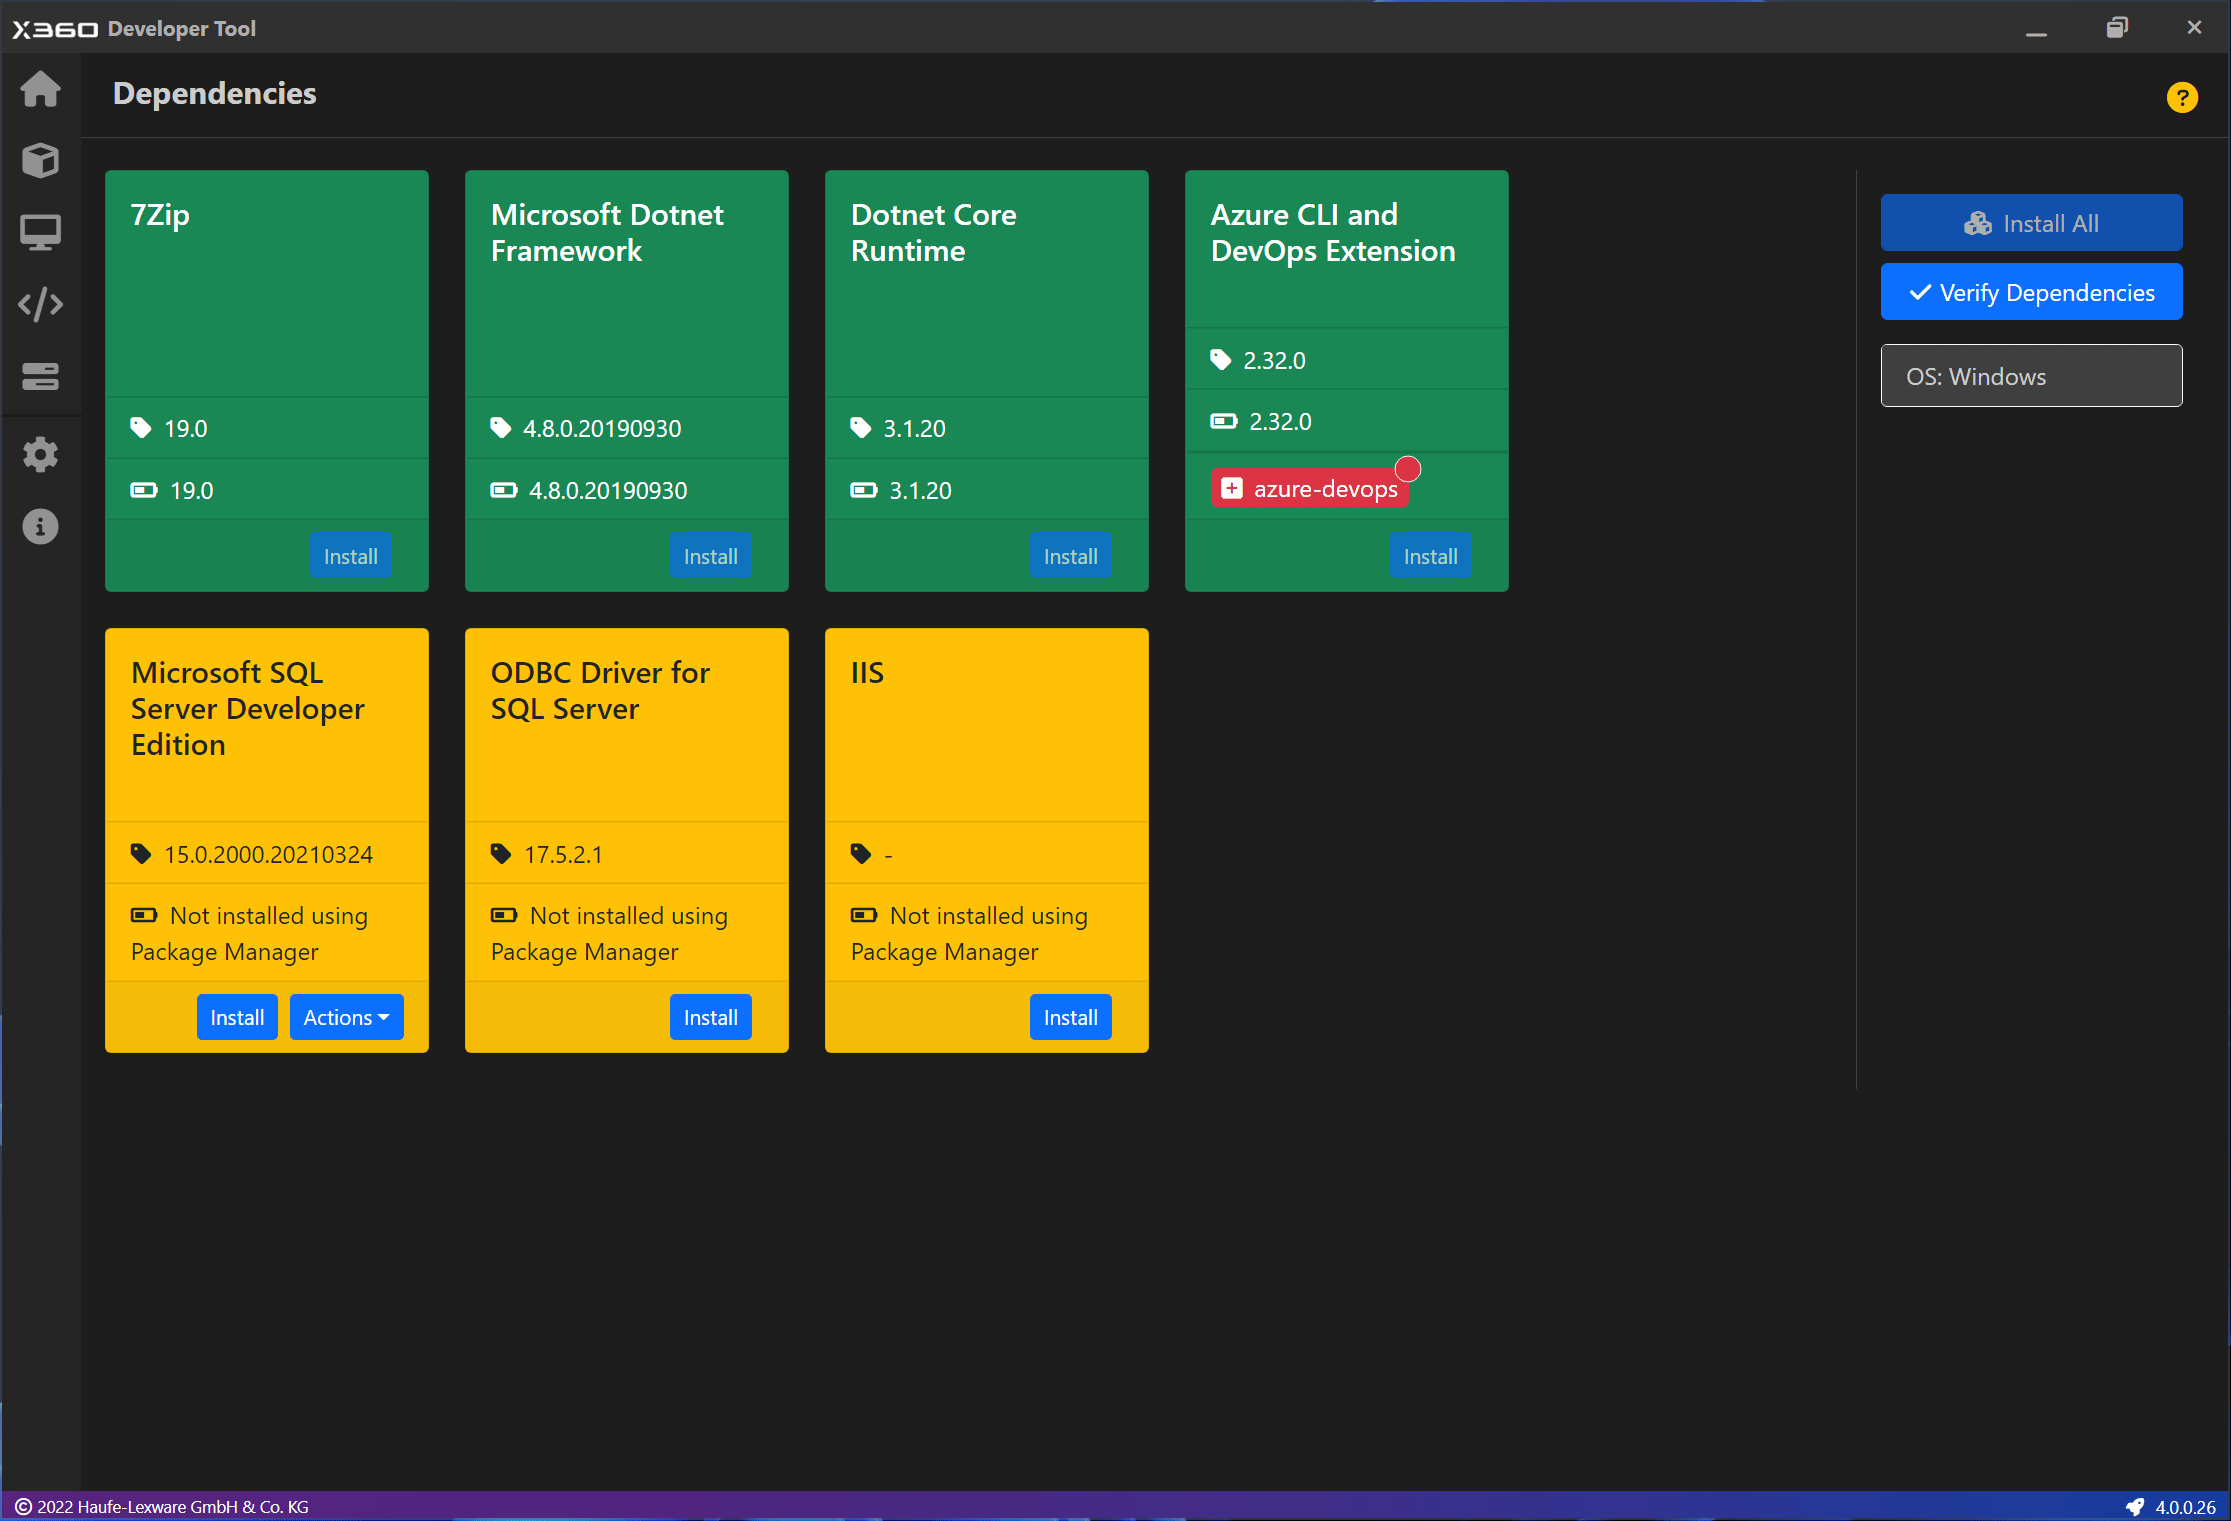Screen dimensions: 2231x1521
Task: Click the tag icon on Dotnet Core Runtime
Action: [861, 428]
